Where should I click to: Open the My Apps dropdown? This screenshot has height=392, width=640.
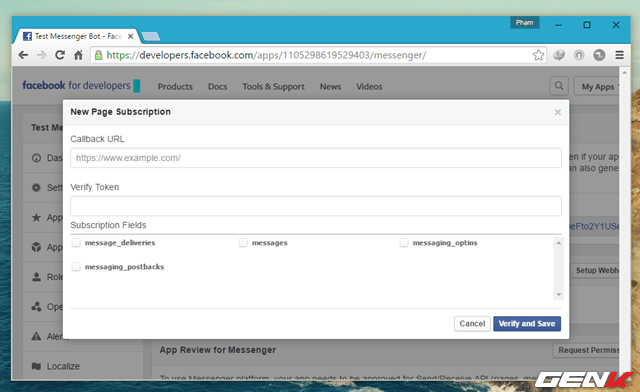tap(597, 86)
